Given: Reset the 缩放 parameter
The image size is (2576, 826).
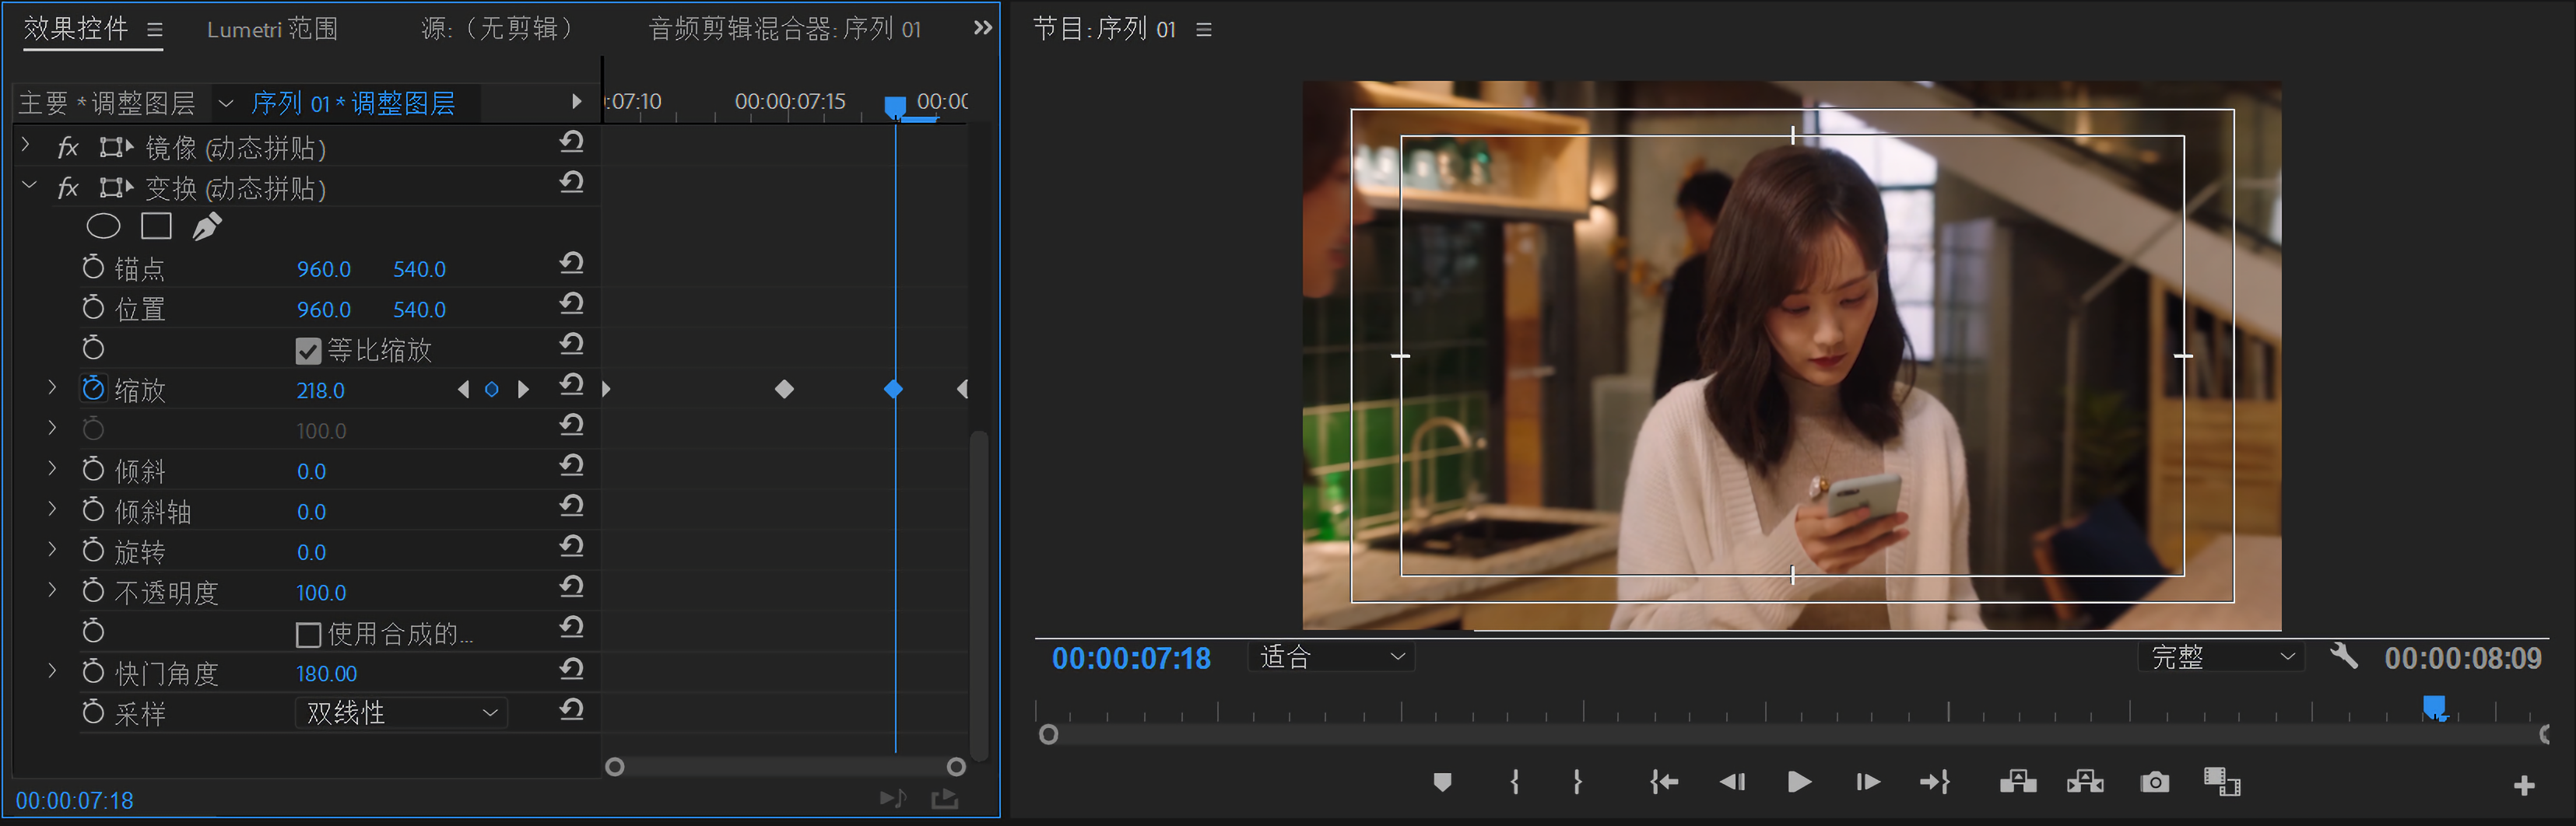Looking at the screenshot, I should pos(572,385).
